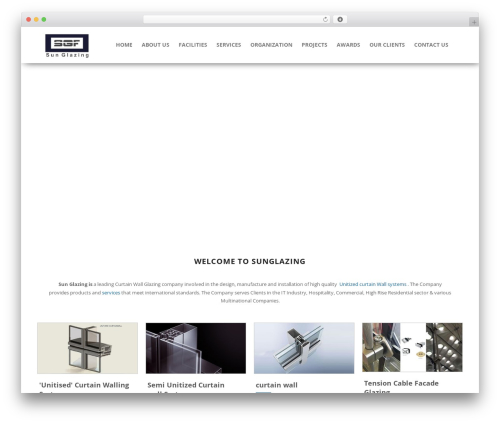Close the browser window with the red button
The height and width of the screenshot is (423, 500).
coord(29,20)
